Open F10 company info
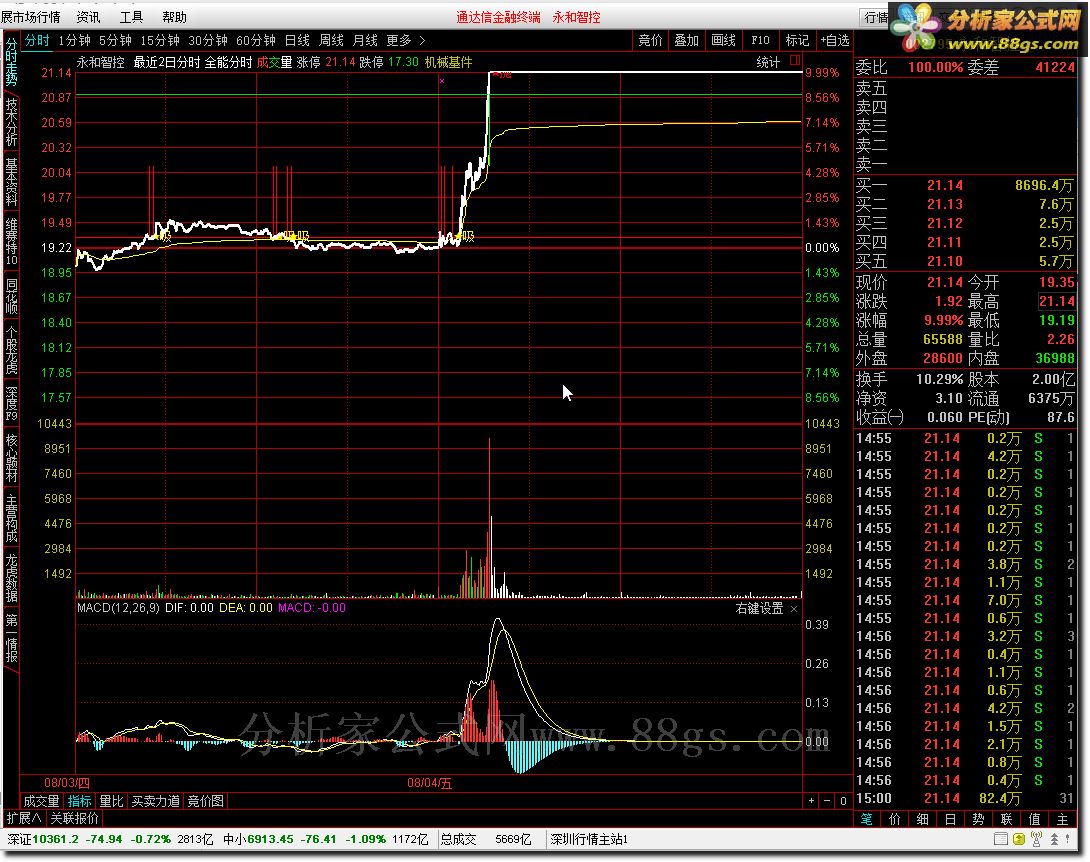This screenshot has width=1090, height=862. 760,40
